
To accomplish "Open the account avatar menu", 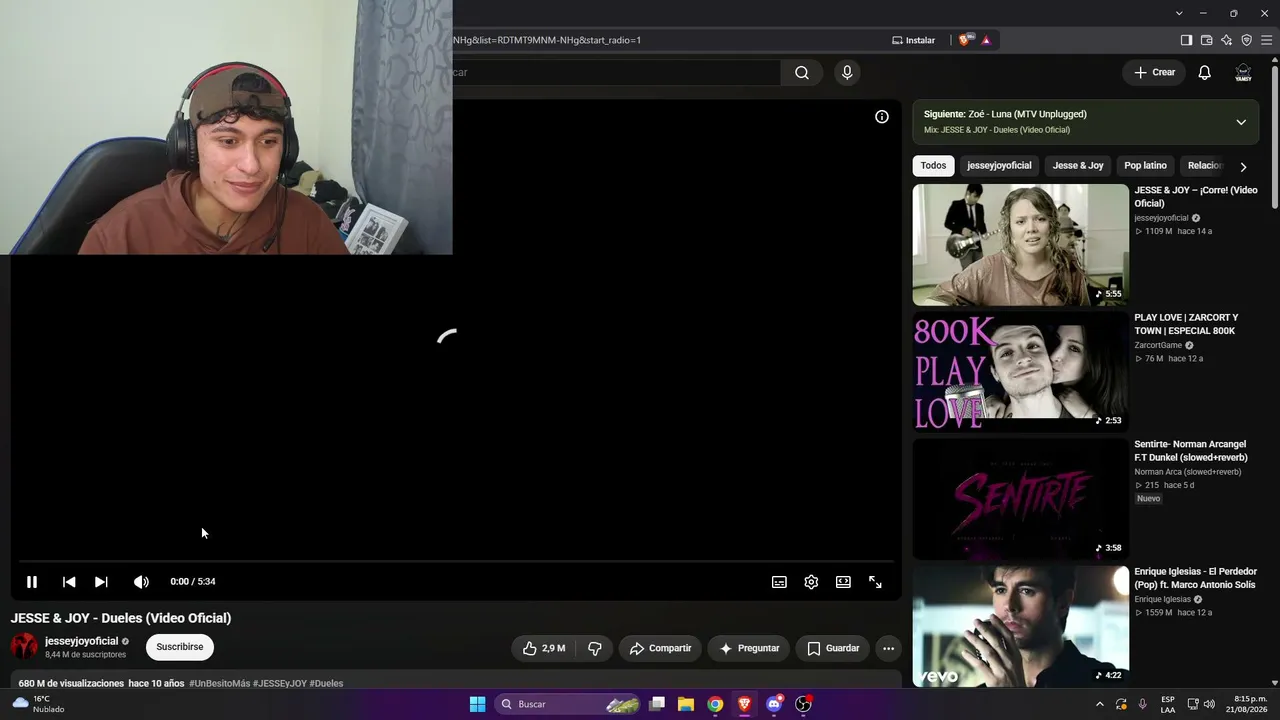I will click(1243, 72).
